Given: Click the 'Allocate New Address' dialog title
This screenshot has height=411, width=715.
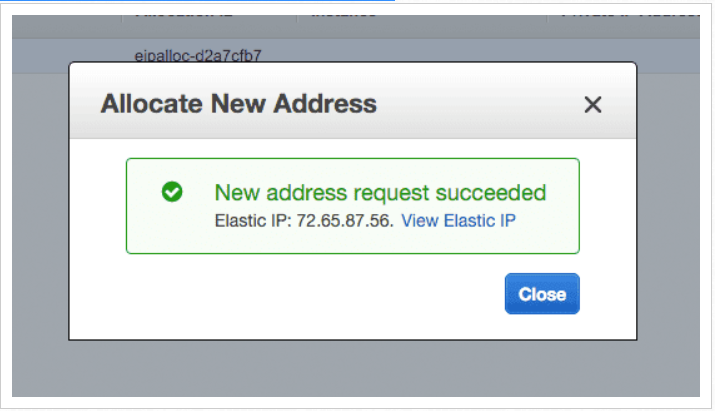Looking at the screenshot, I should pos(238,104).
